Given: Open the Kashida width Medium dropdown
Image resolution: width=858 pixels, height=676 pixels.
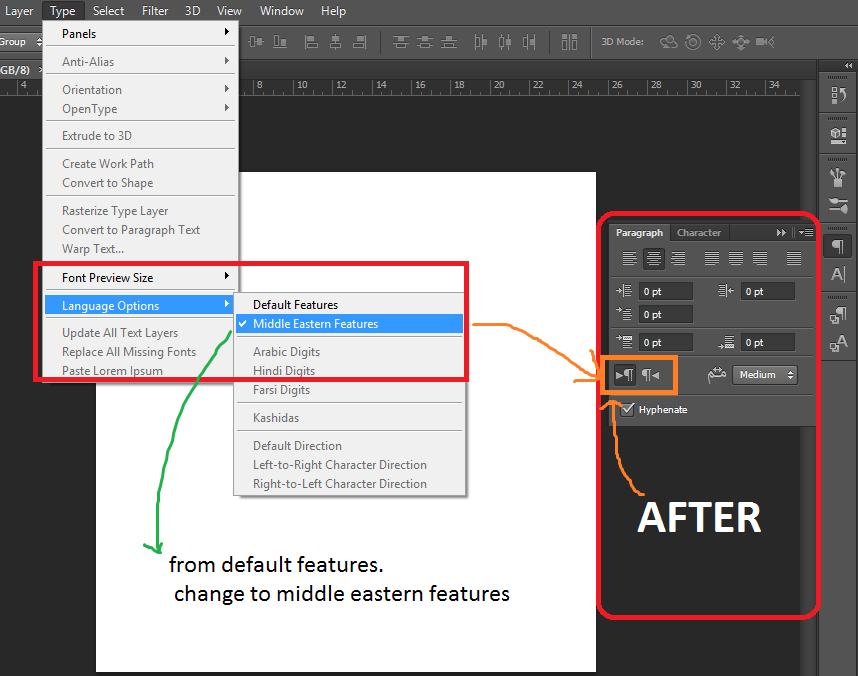Looking at the screenshot, I should tap(765, 375).
